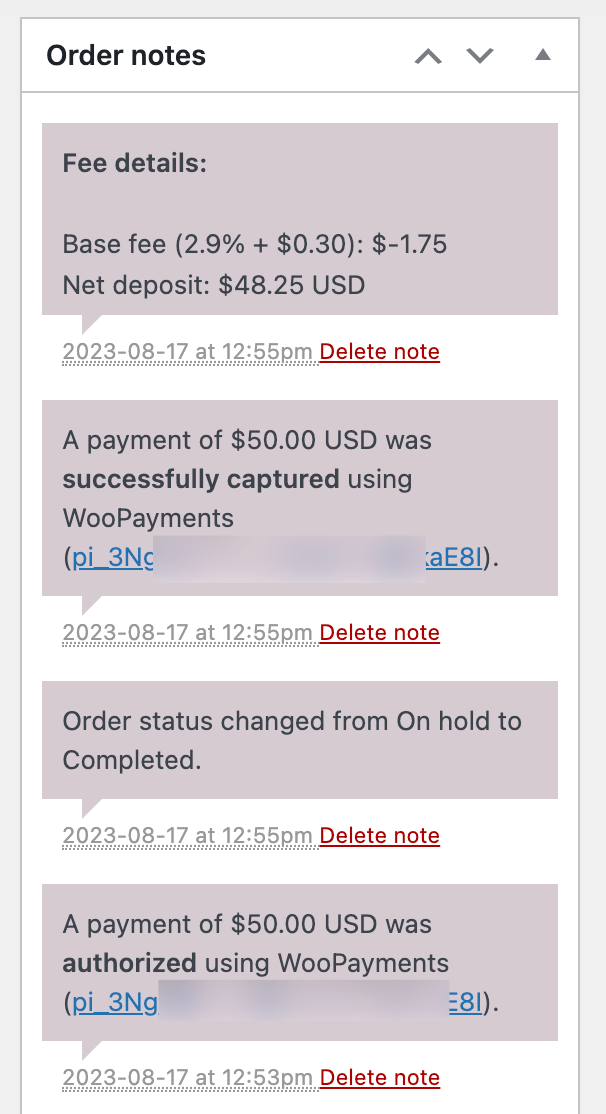606x1114 pixels.
Task: Move the Order notes panel down
Action: (x=479, y=56)
